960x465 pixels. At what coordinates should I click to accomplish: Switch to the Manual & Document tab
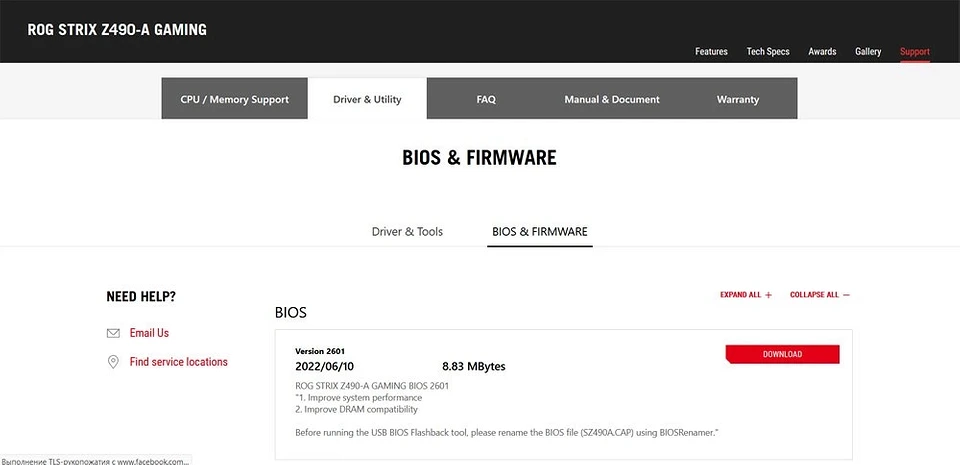(612, 99)
